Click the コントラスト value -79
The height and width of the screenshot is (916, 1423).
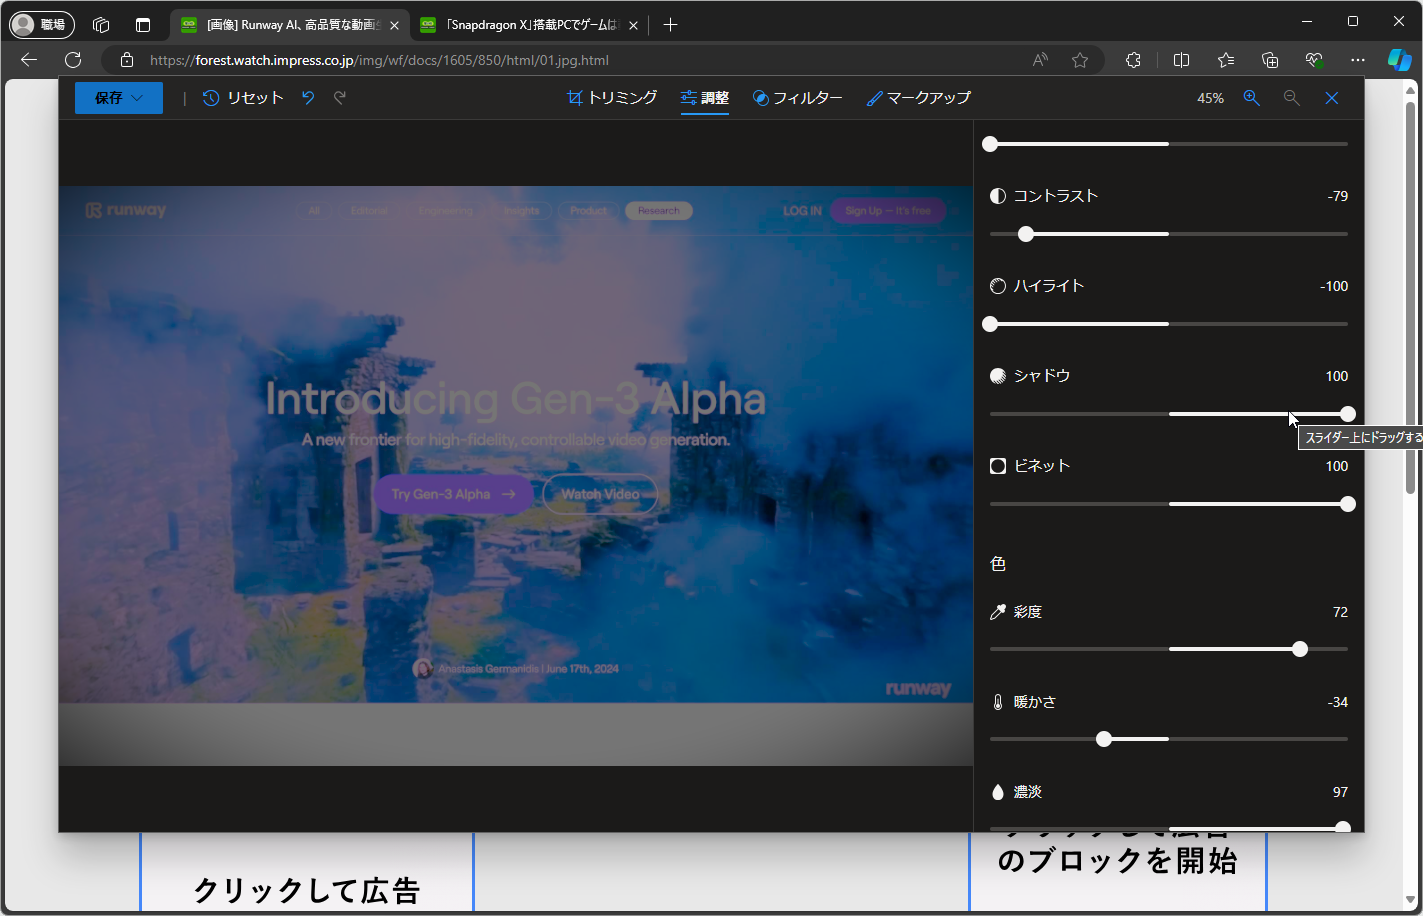1338,196
